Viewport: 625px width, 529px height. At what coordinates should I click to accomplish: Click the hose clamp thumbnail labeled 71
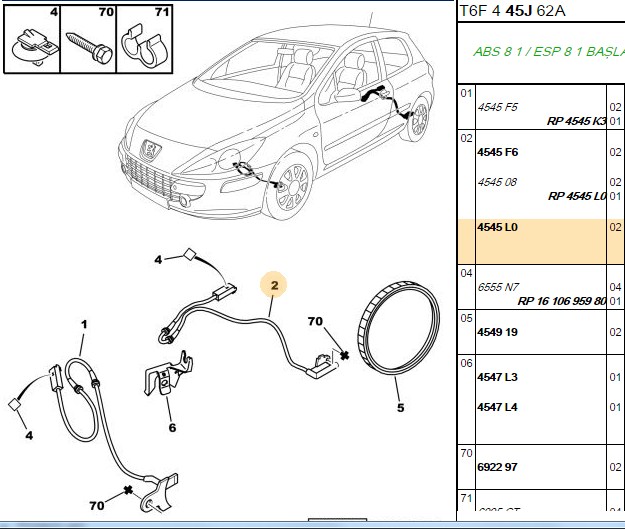pos(144,39)
